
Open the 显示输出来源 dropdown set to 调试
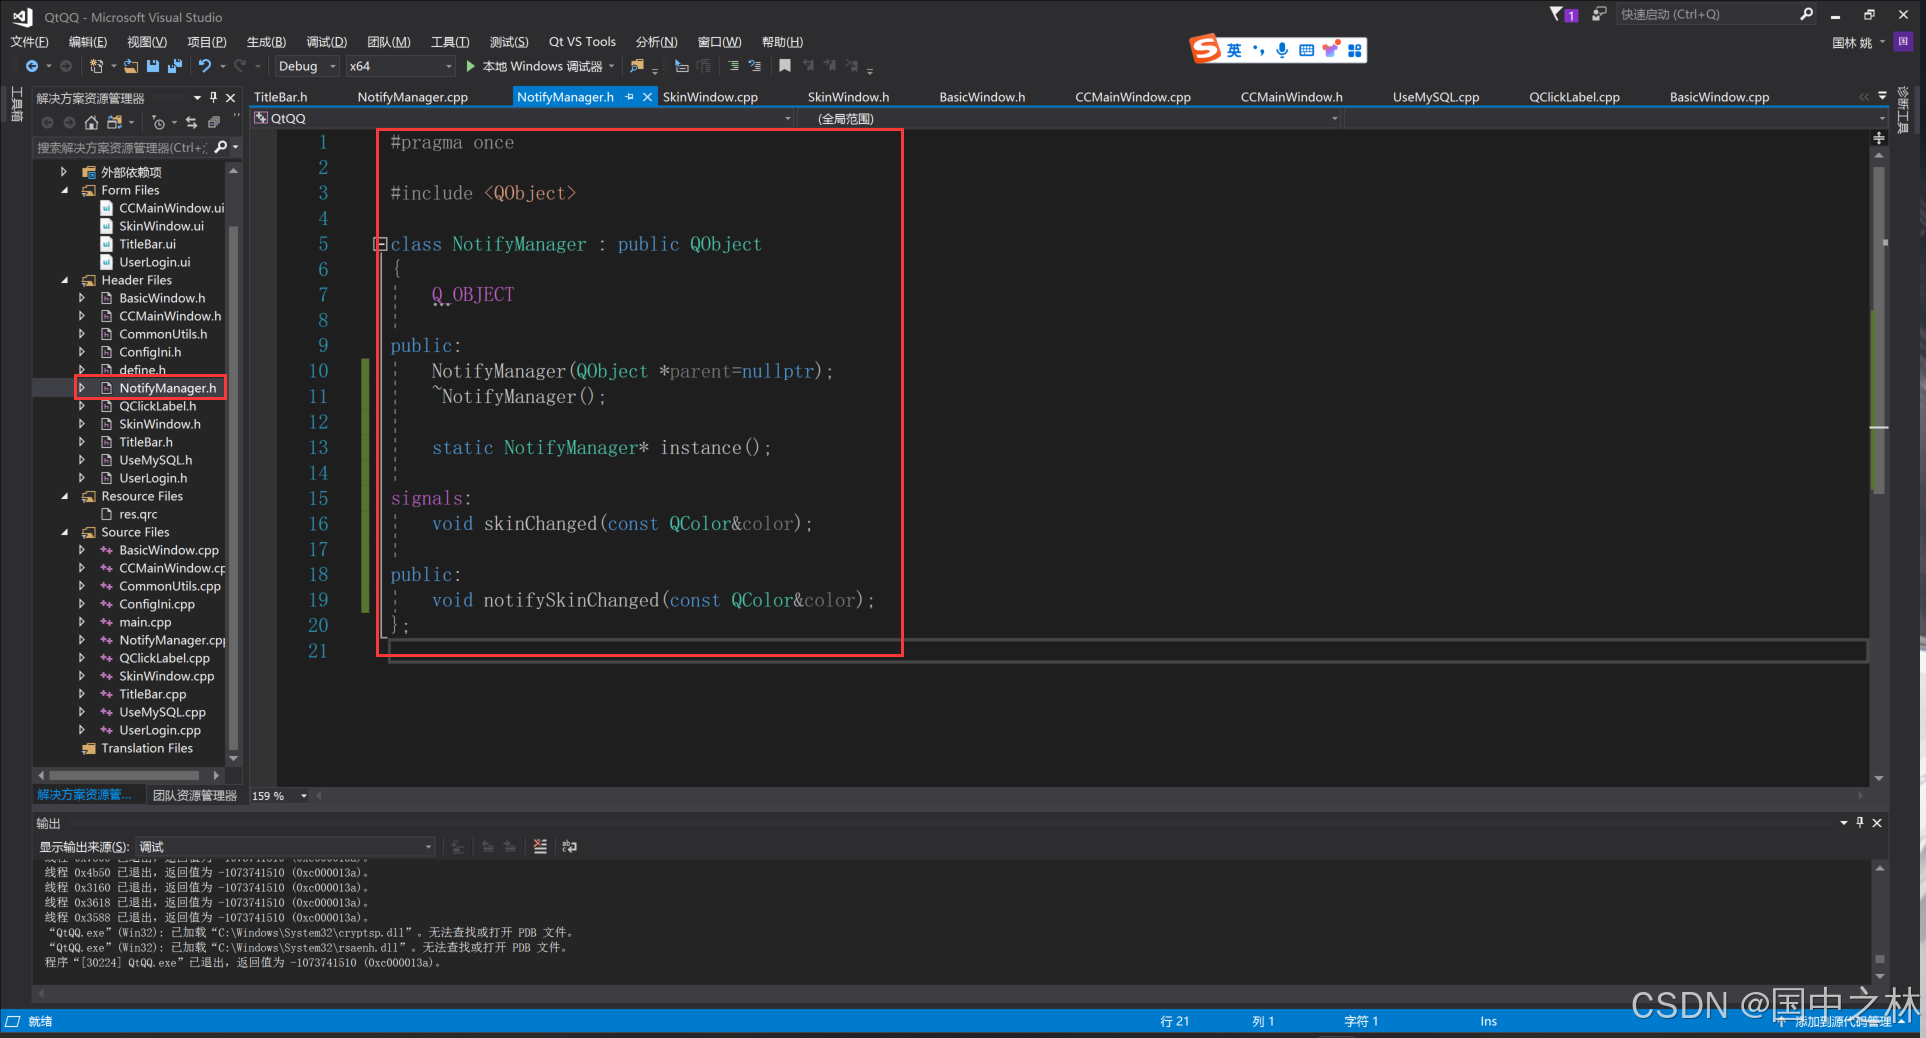click(x=285, y=847)
